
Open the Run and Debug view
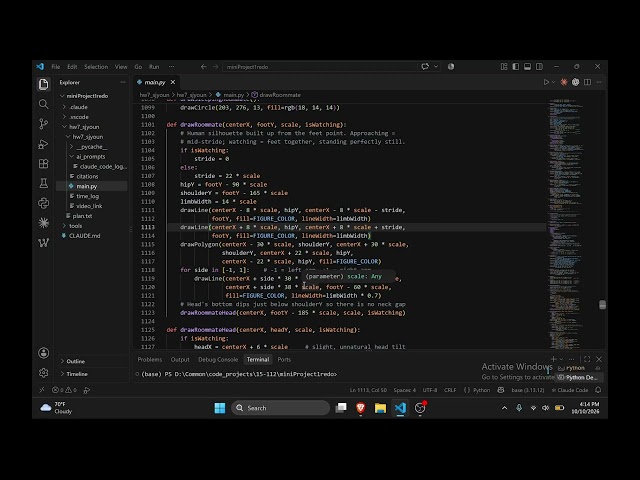(43, 144)
